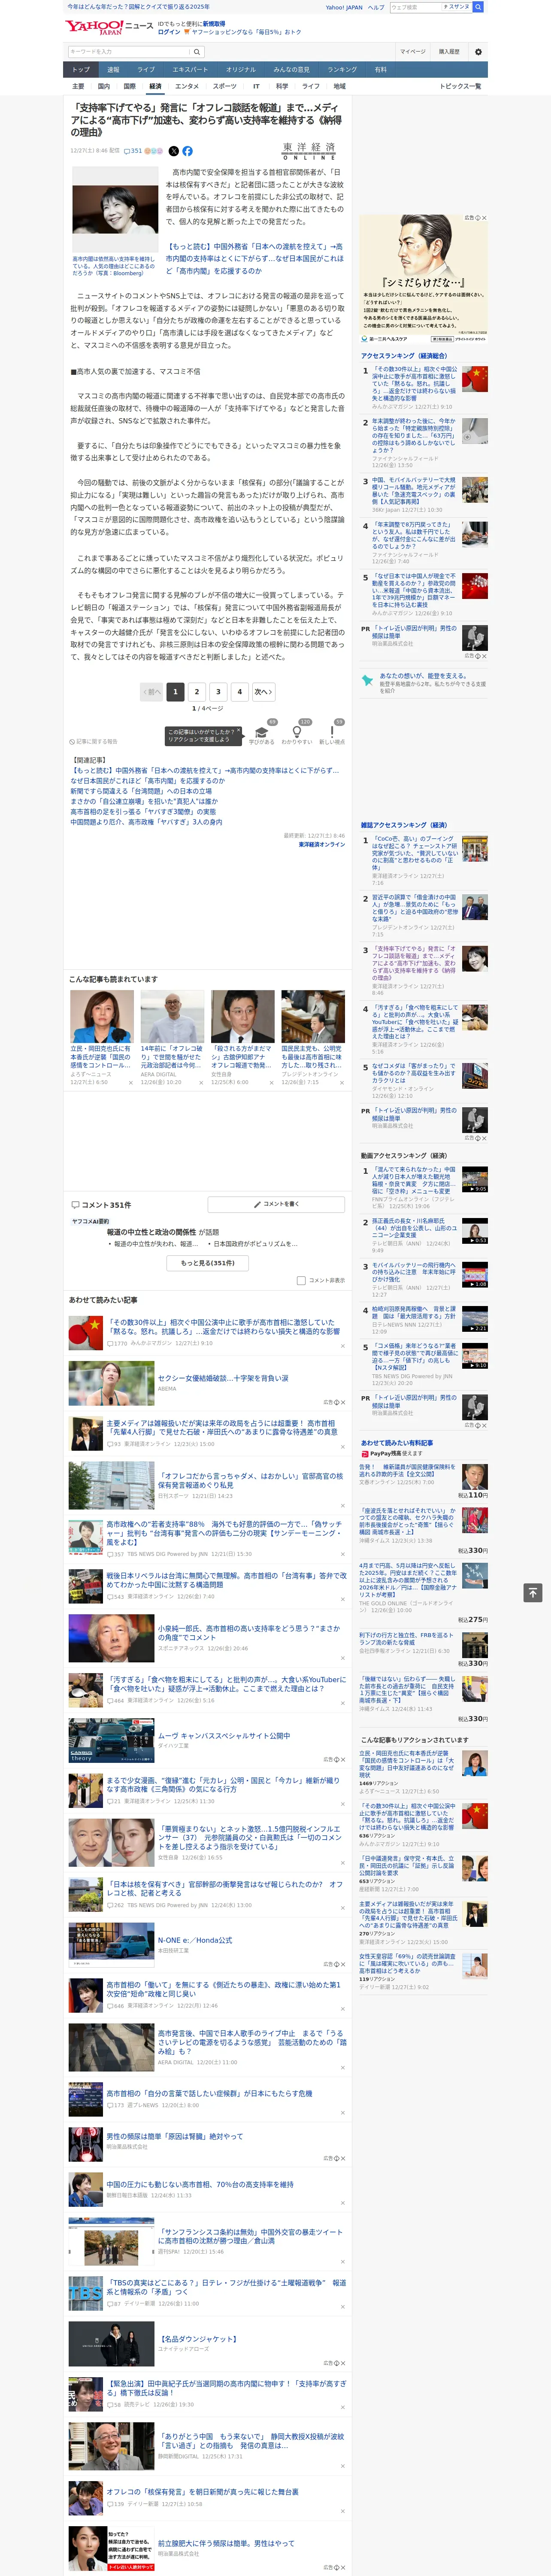Click the 東洋経済 ONLINE publisher logo
The height and width of the screenshot is (2576, 551).
[x=309, y=151]
